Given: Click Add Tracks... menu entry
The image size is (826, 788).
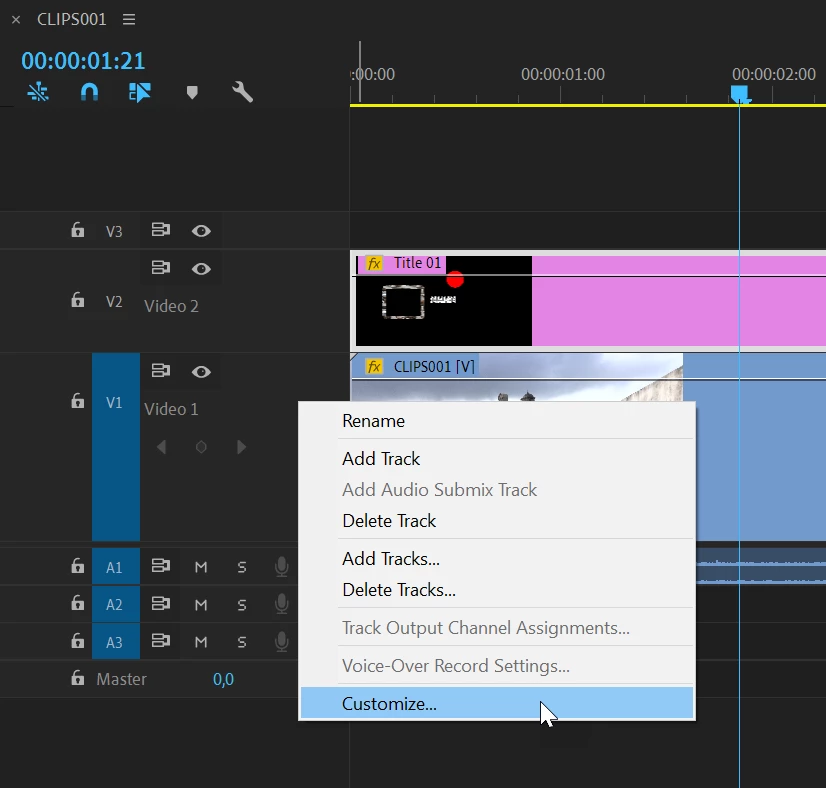Looking at the screenshot, I should [x=391, y=558].
